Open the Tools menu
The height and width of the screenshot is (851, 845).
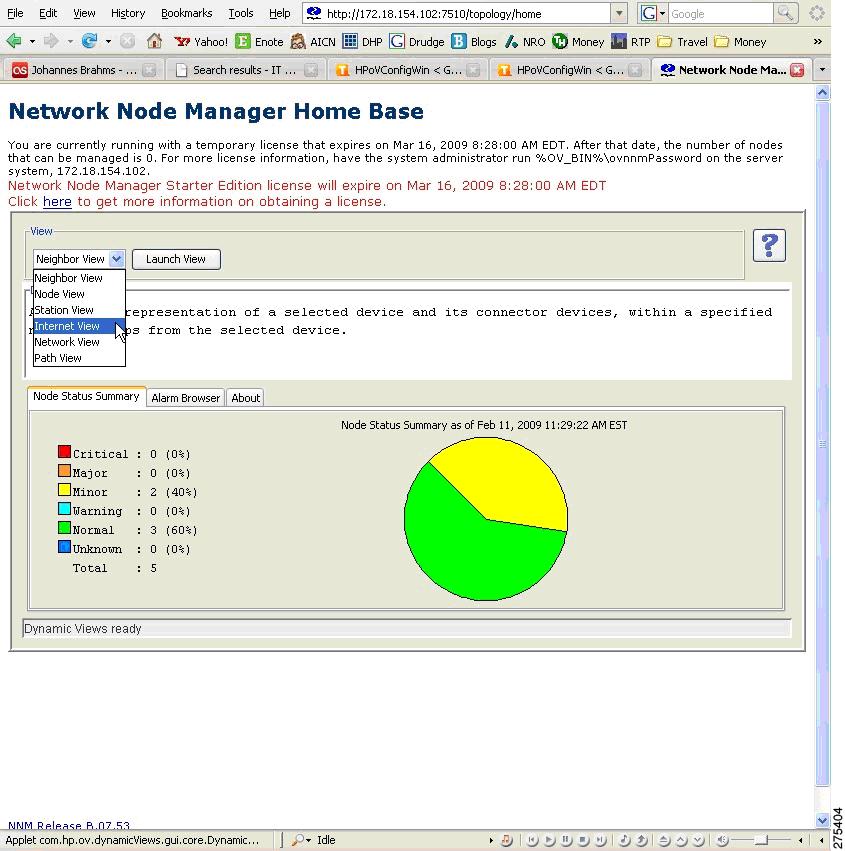coord(240,13)
